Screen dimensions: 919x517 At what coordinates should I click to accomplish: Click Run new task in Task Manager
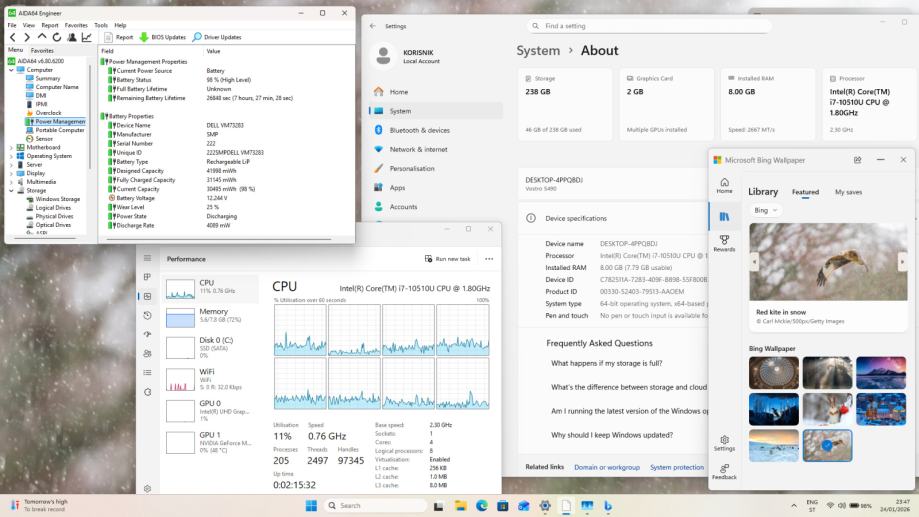[448, 258]
